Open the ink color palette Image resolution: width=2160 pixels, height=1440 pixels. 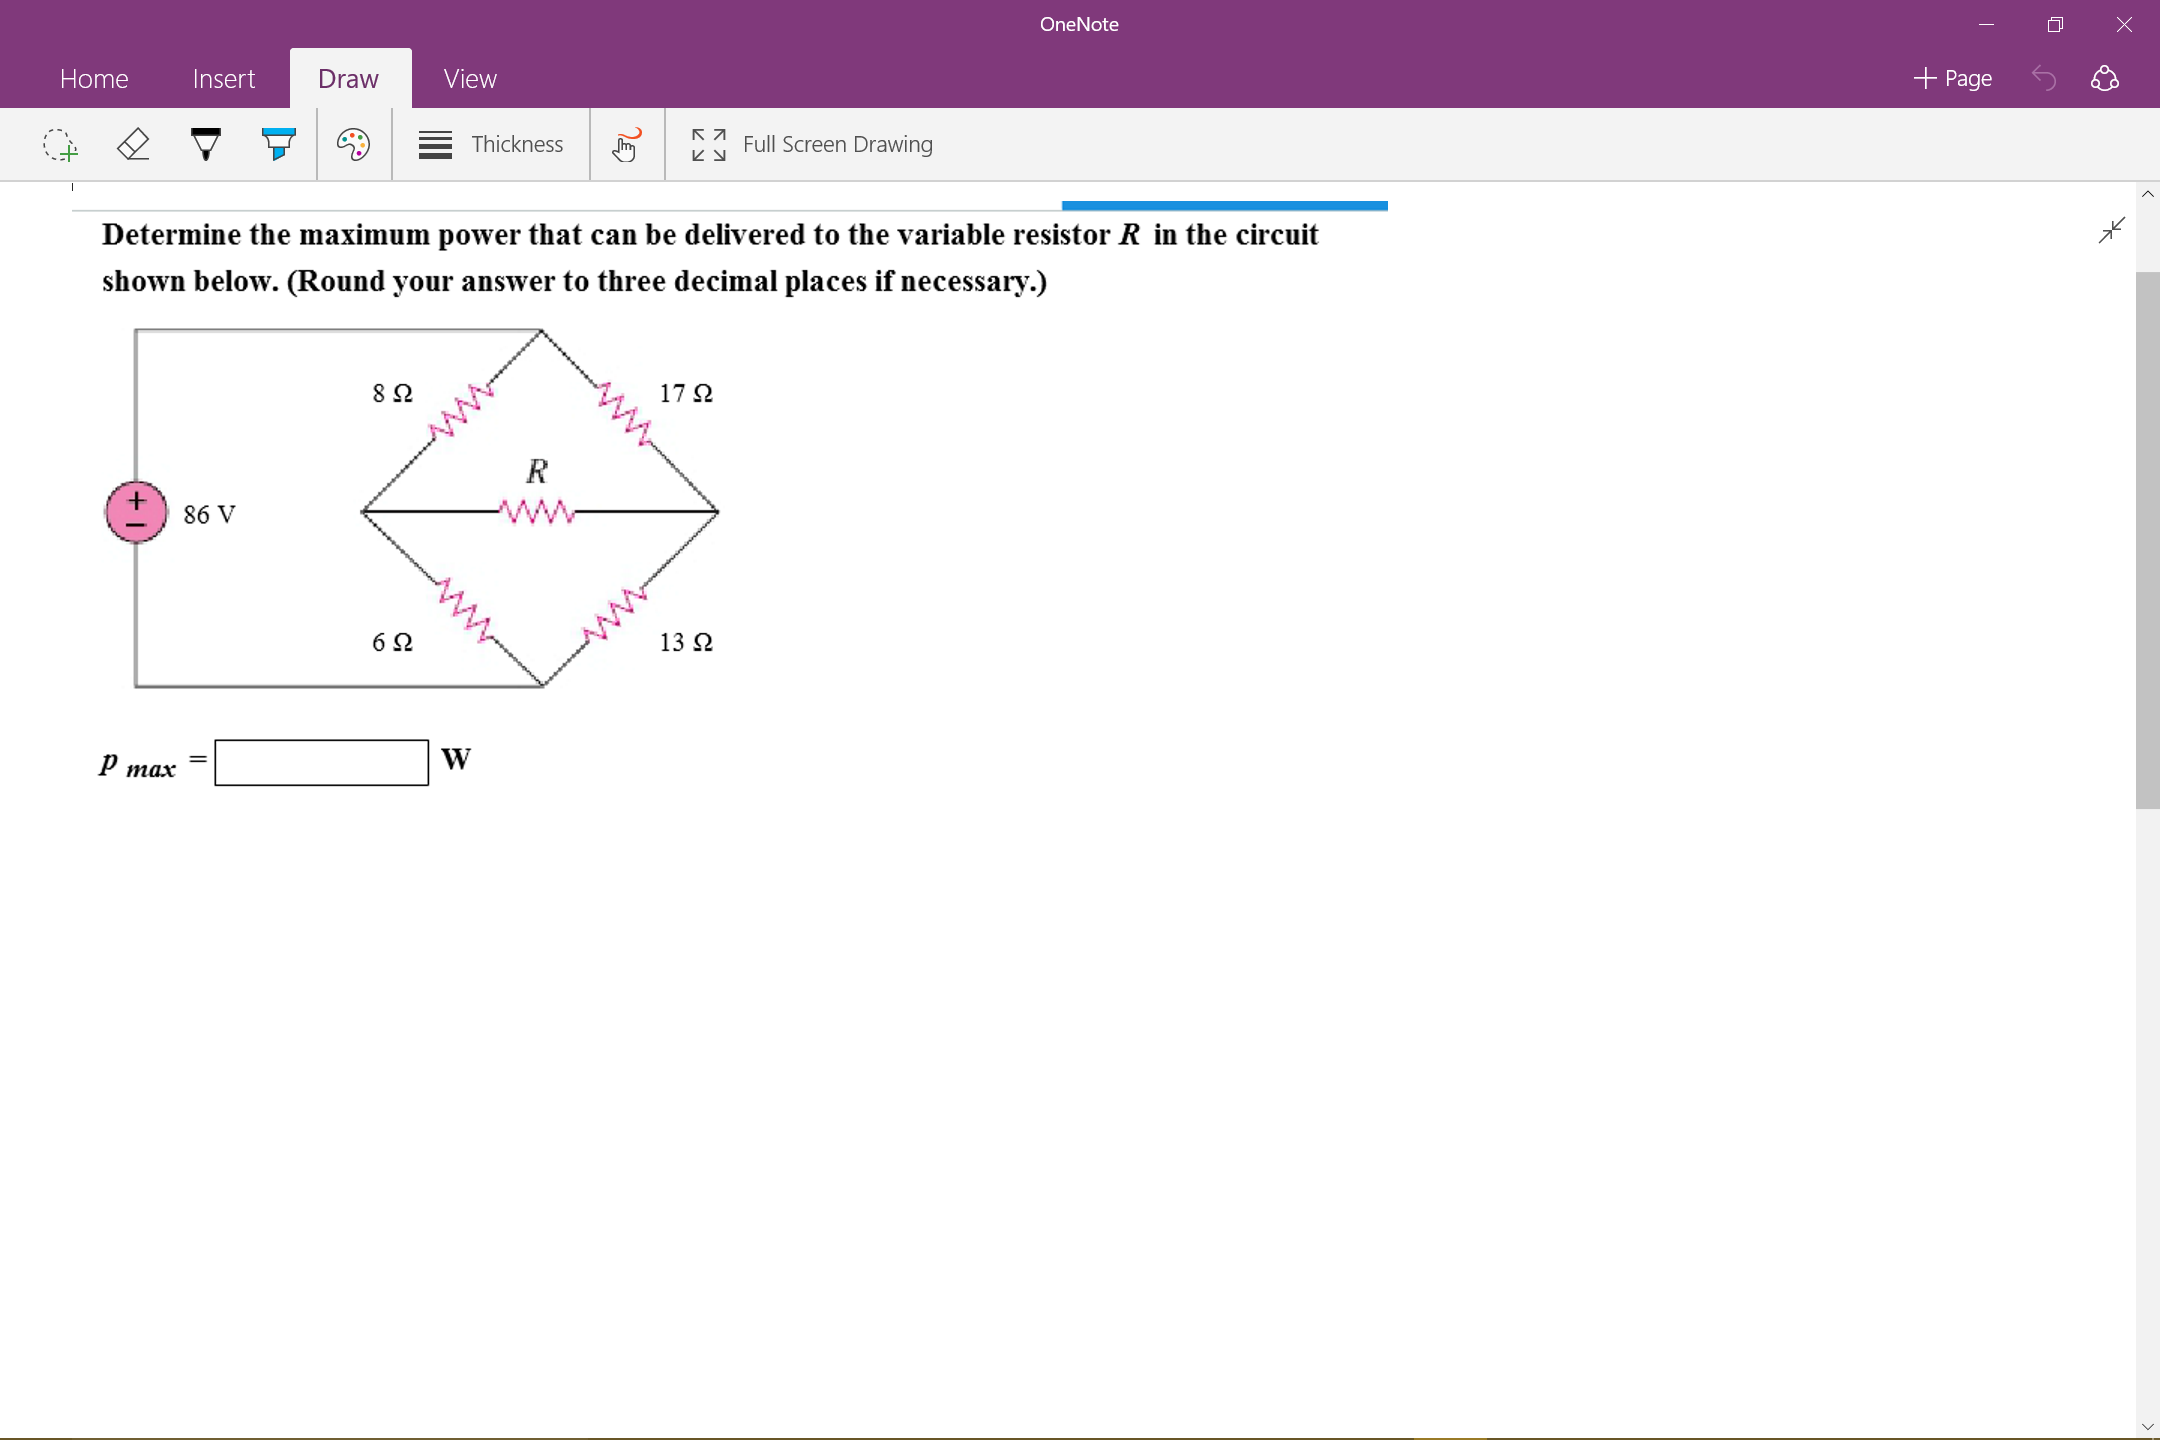352,145
